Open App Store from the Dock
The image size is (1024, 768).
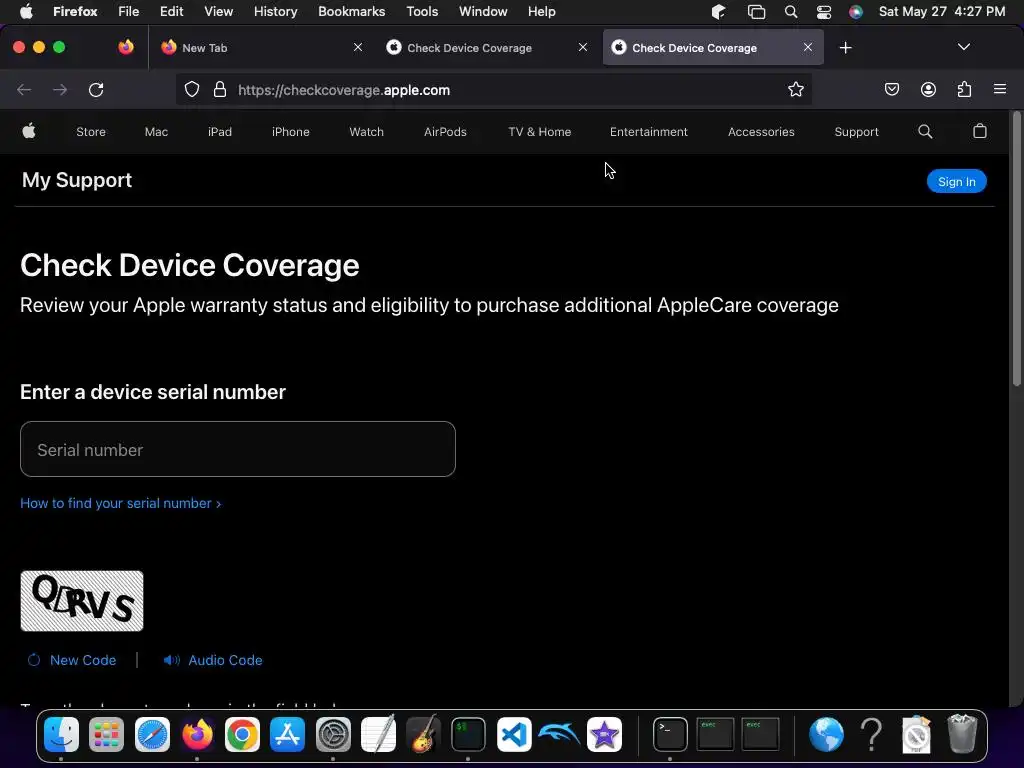[287, 735]
